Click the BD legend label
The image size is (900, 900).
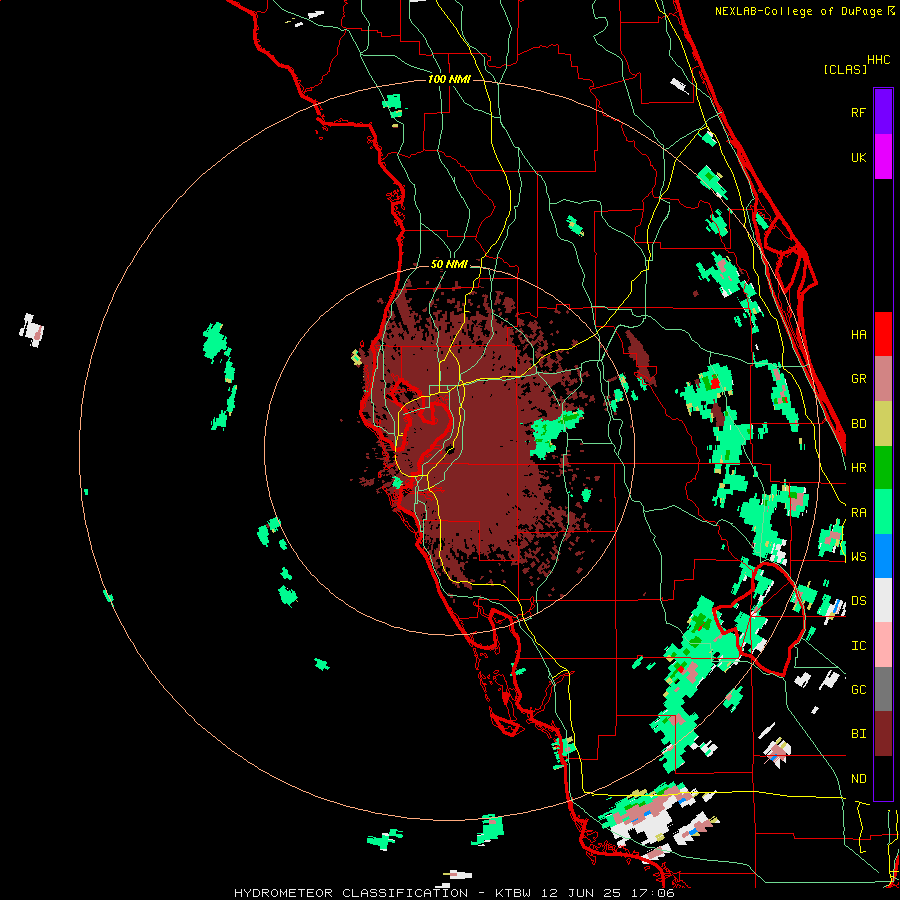coord(858,424)
